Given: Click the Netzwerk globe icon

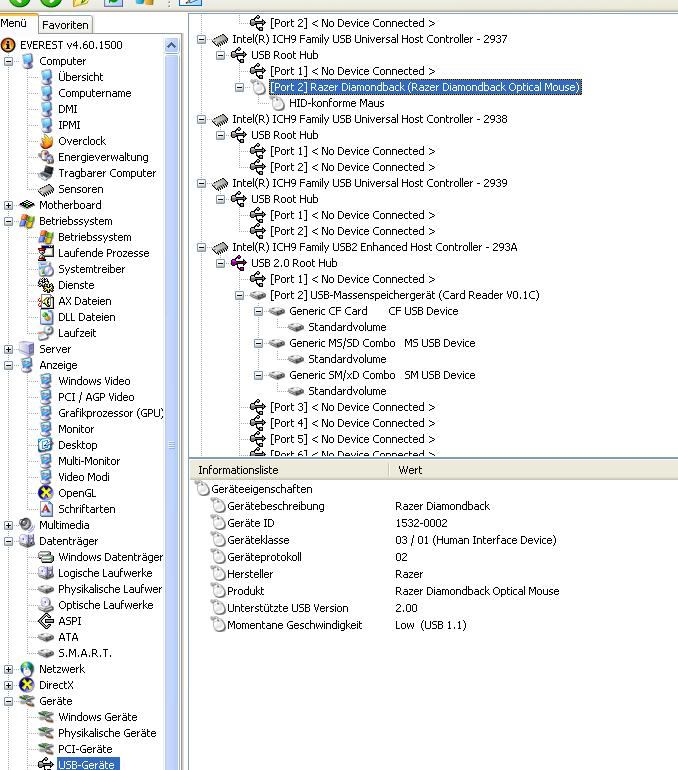Looking at the screenshot, I should [27, 669].
